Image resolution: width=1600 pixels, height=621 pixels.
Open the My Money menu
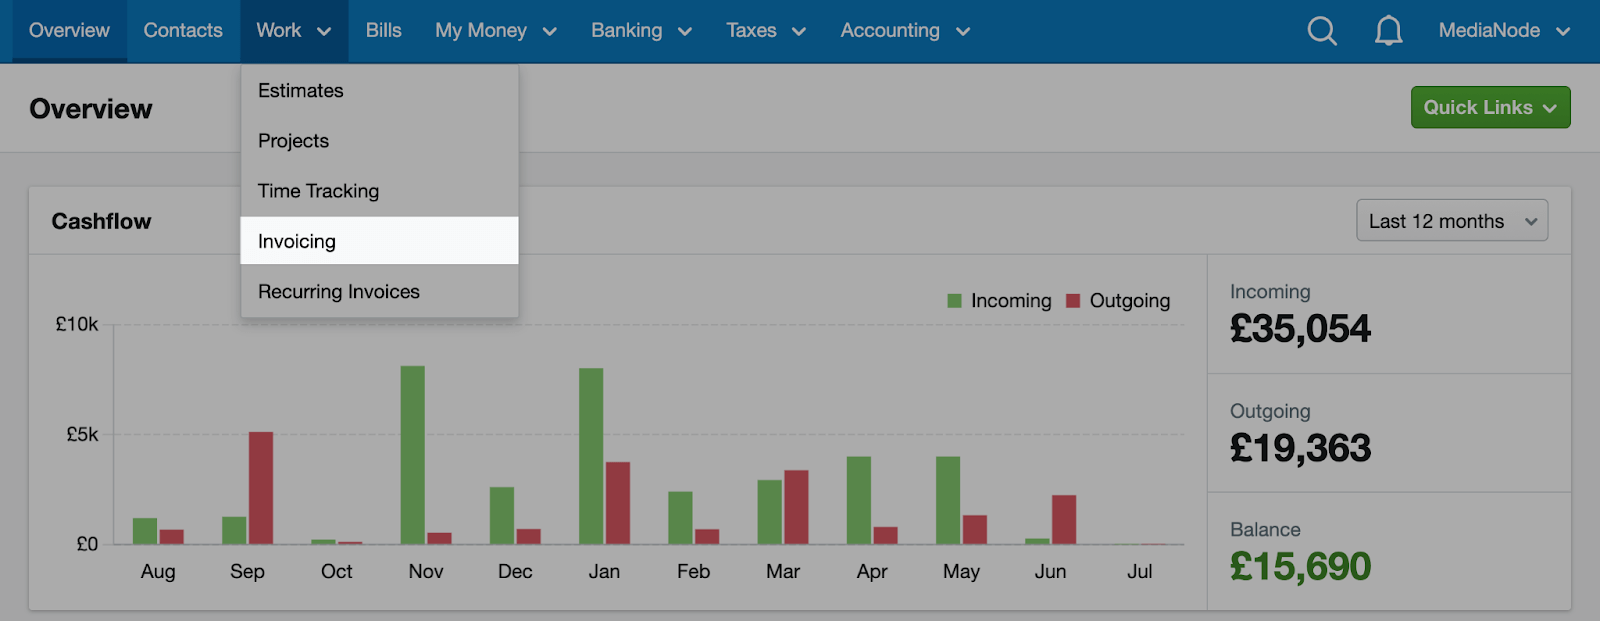tap(496, 31)
